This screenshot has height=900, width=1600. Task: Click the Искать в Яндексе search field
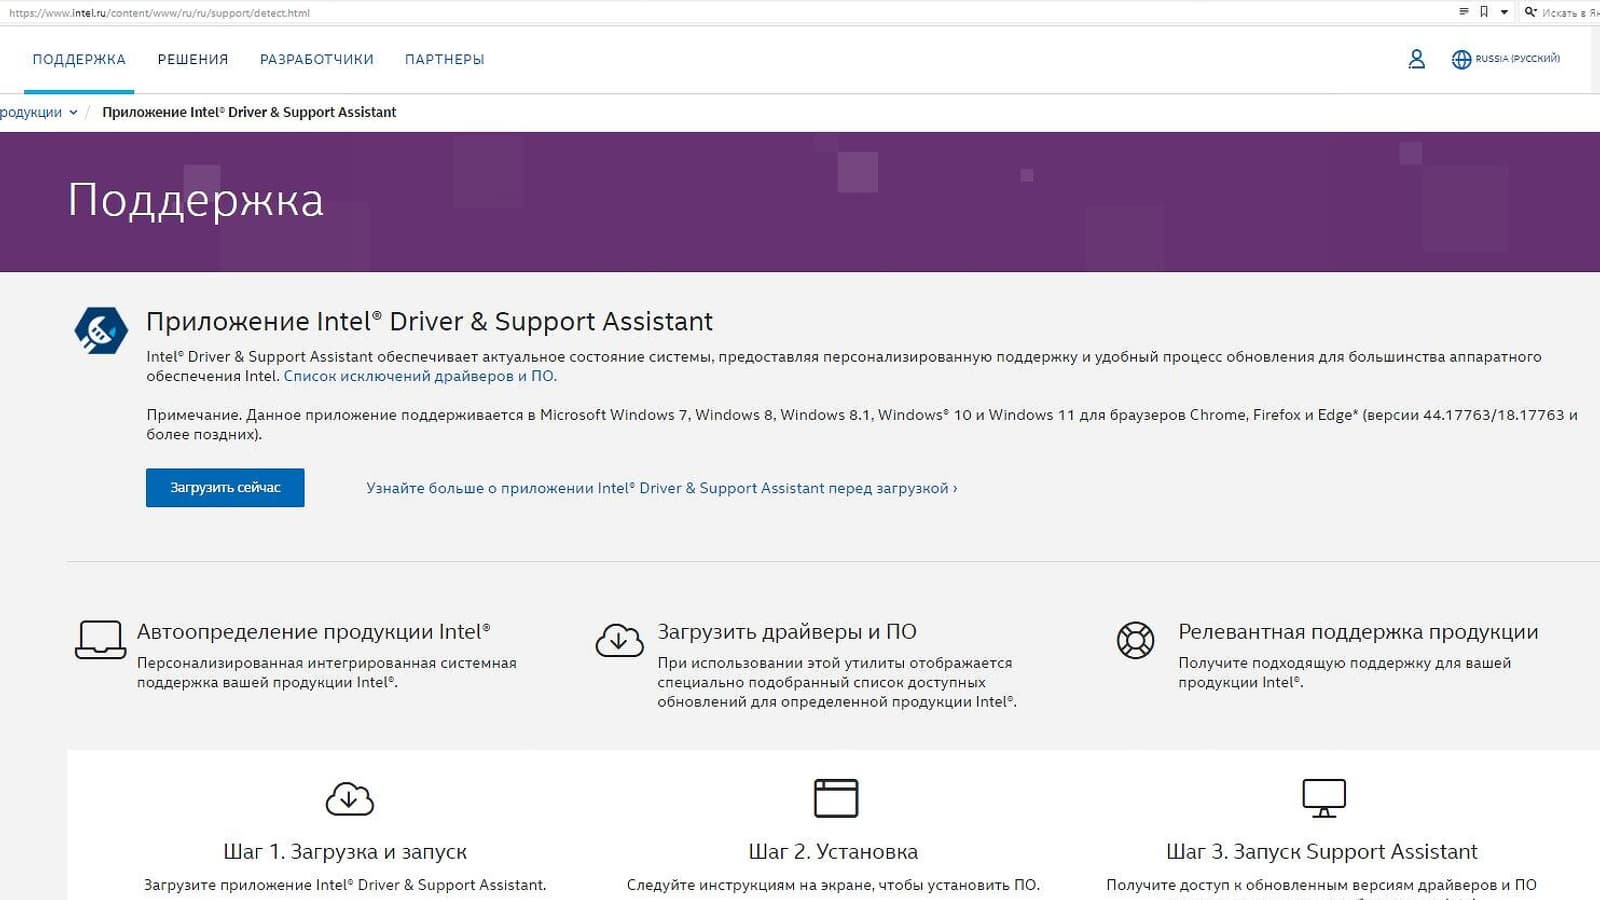pyautogui.click(x=1570, y=13)
